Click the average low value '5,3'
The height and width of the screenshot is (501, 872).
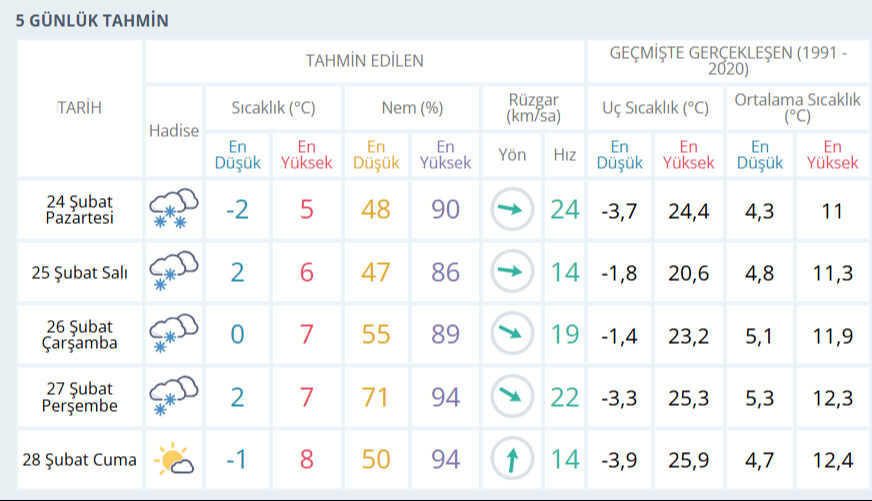760,398
